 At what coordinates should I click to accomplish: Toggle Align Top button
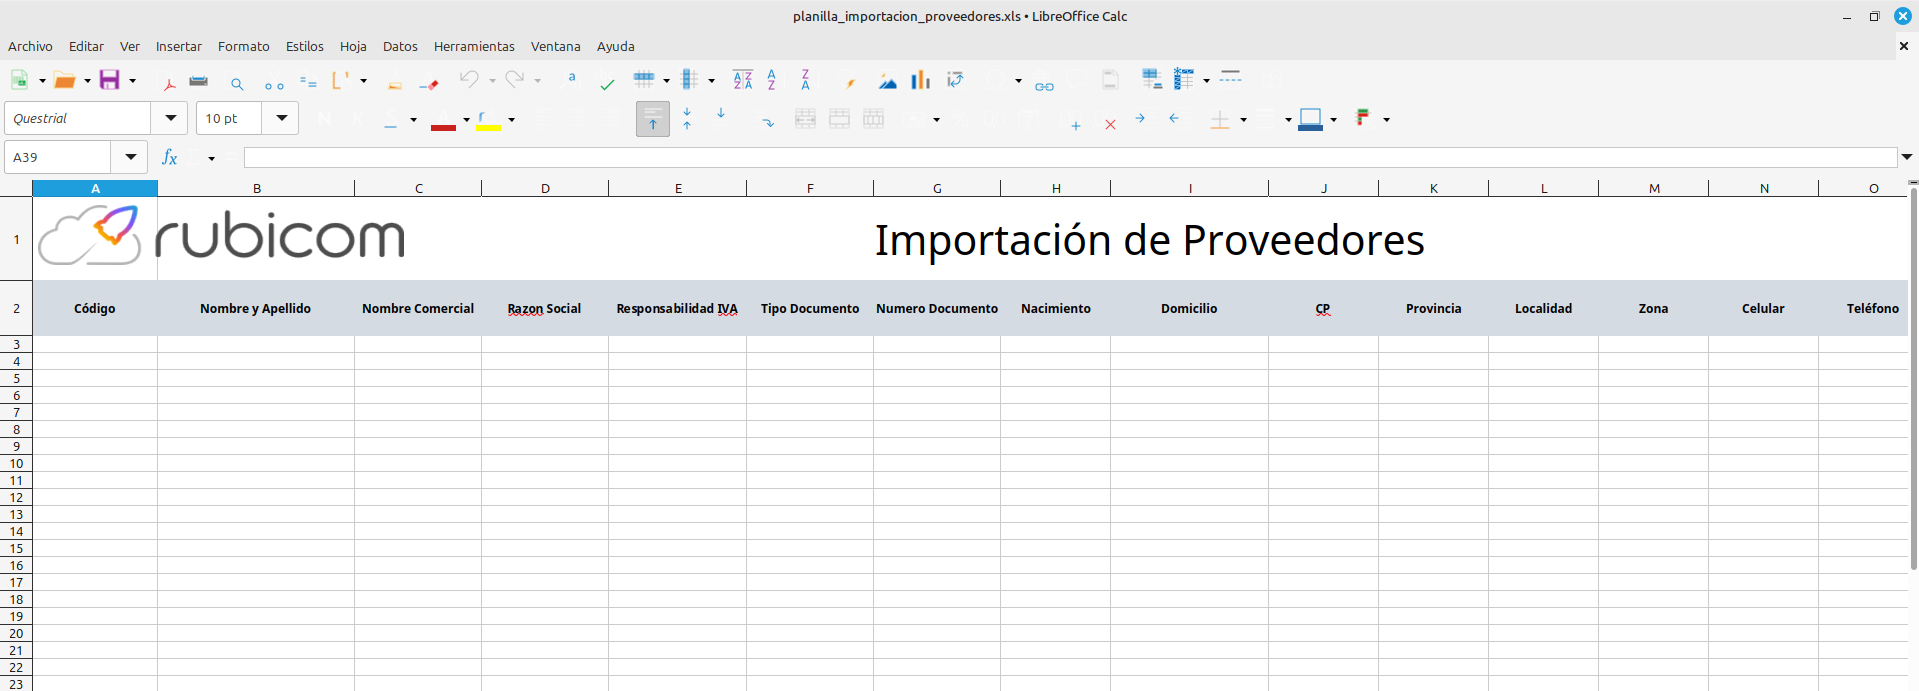click(652, 119)
